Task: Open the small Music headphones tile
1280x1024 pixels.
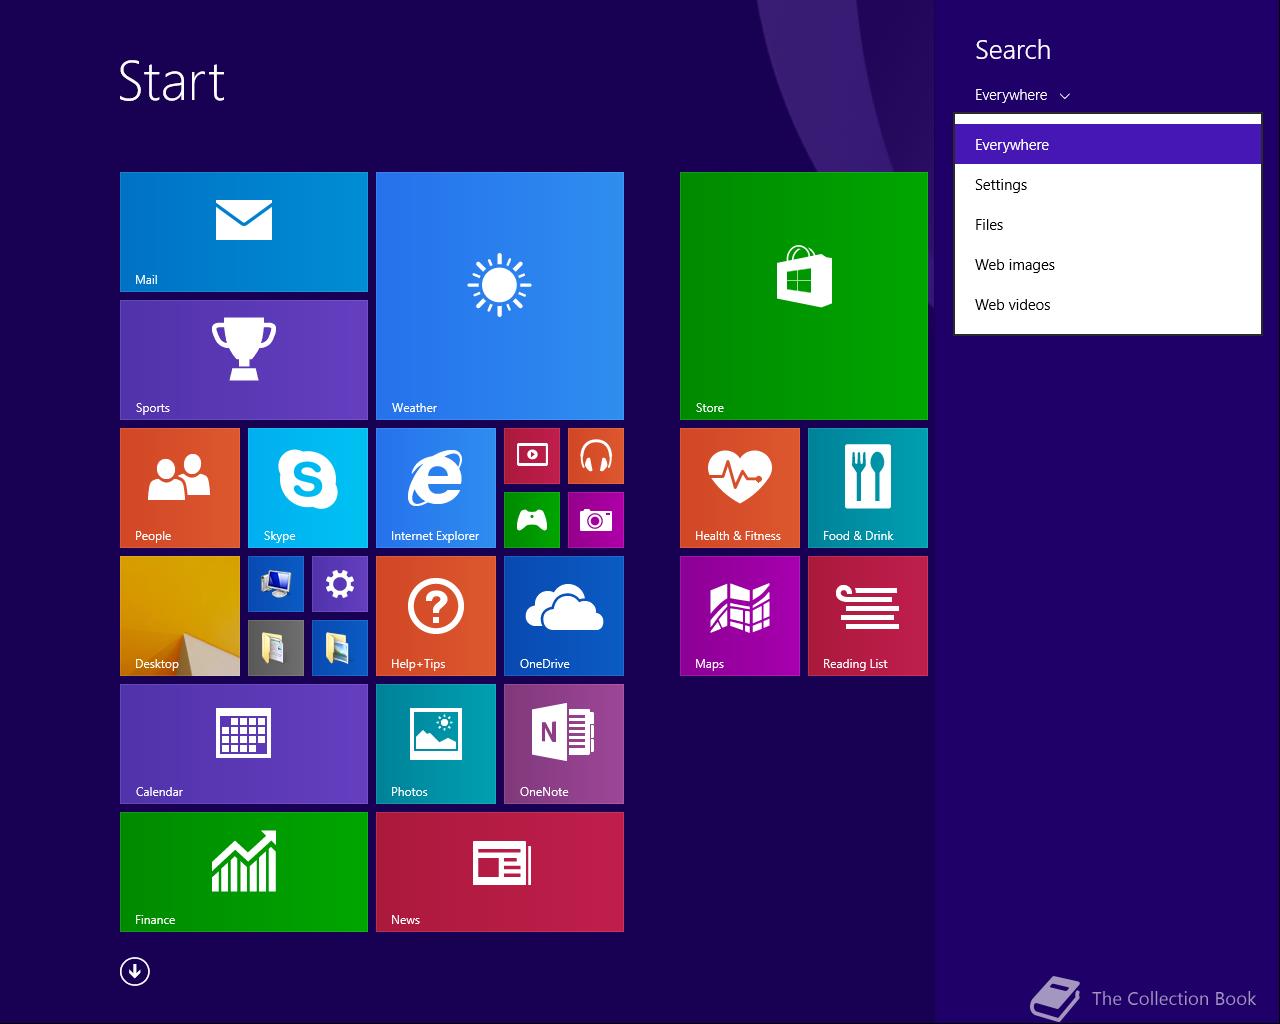Action: pos(596,456)
